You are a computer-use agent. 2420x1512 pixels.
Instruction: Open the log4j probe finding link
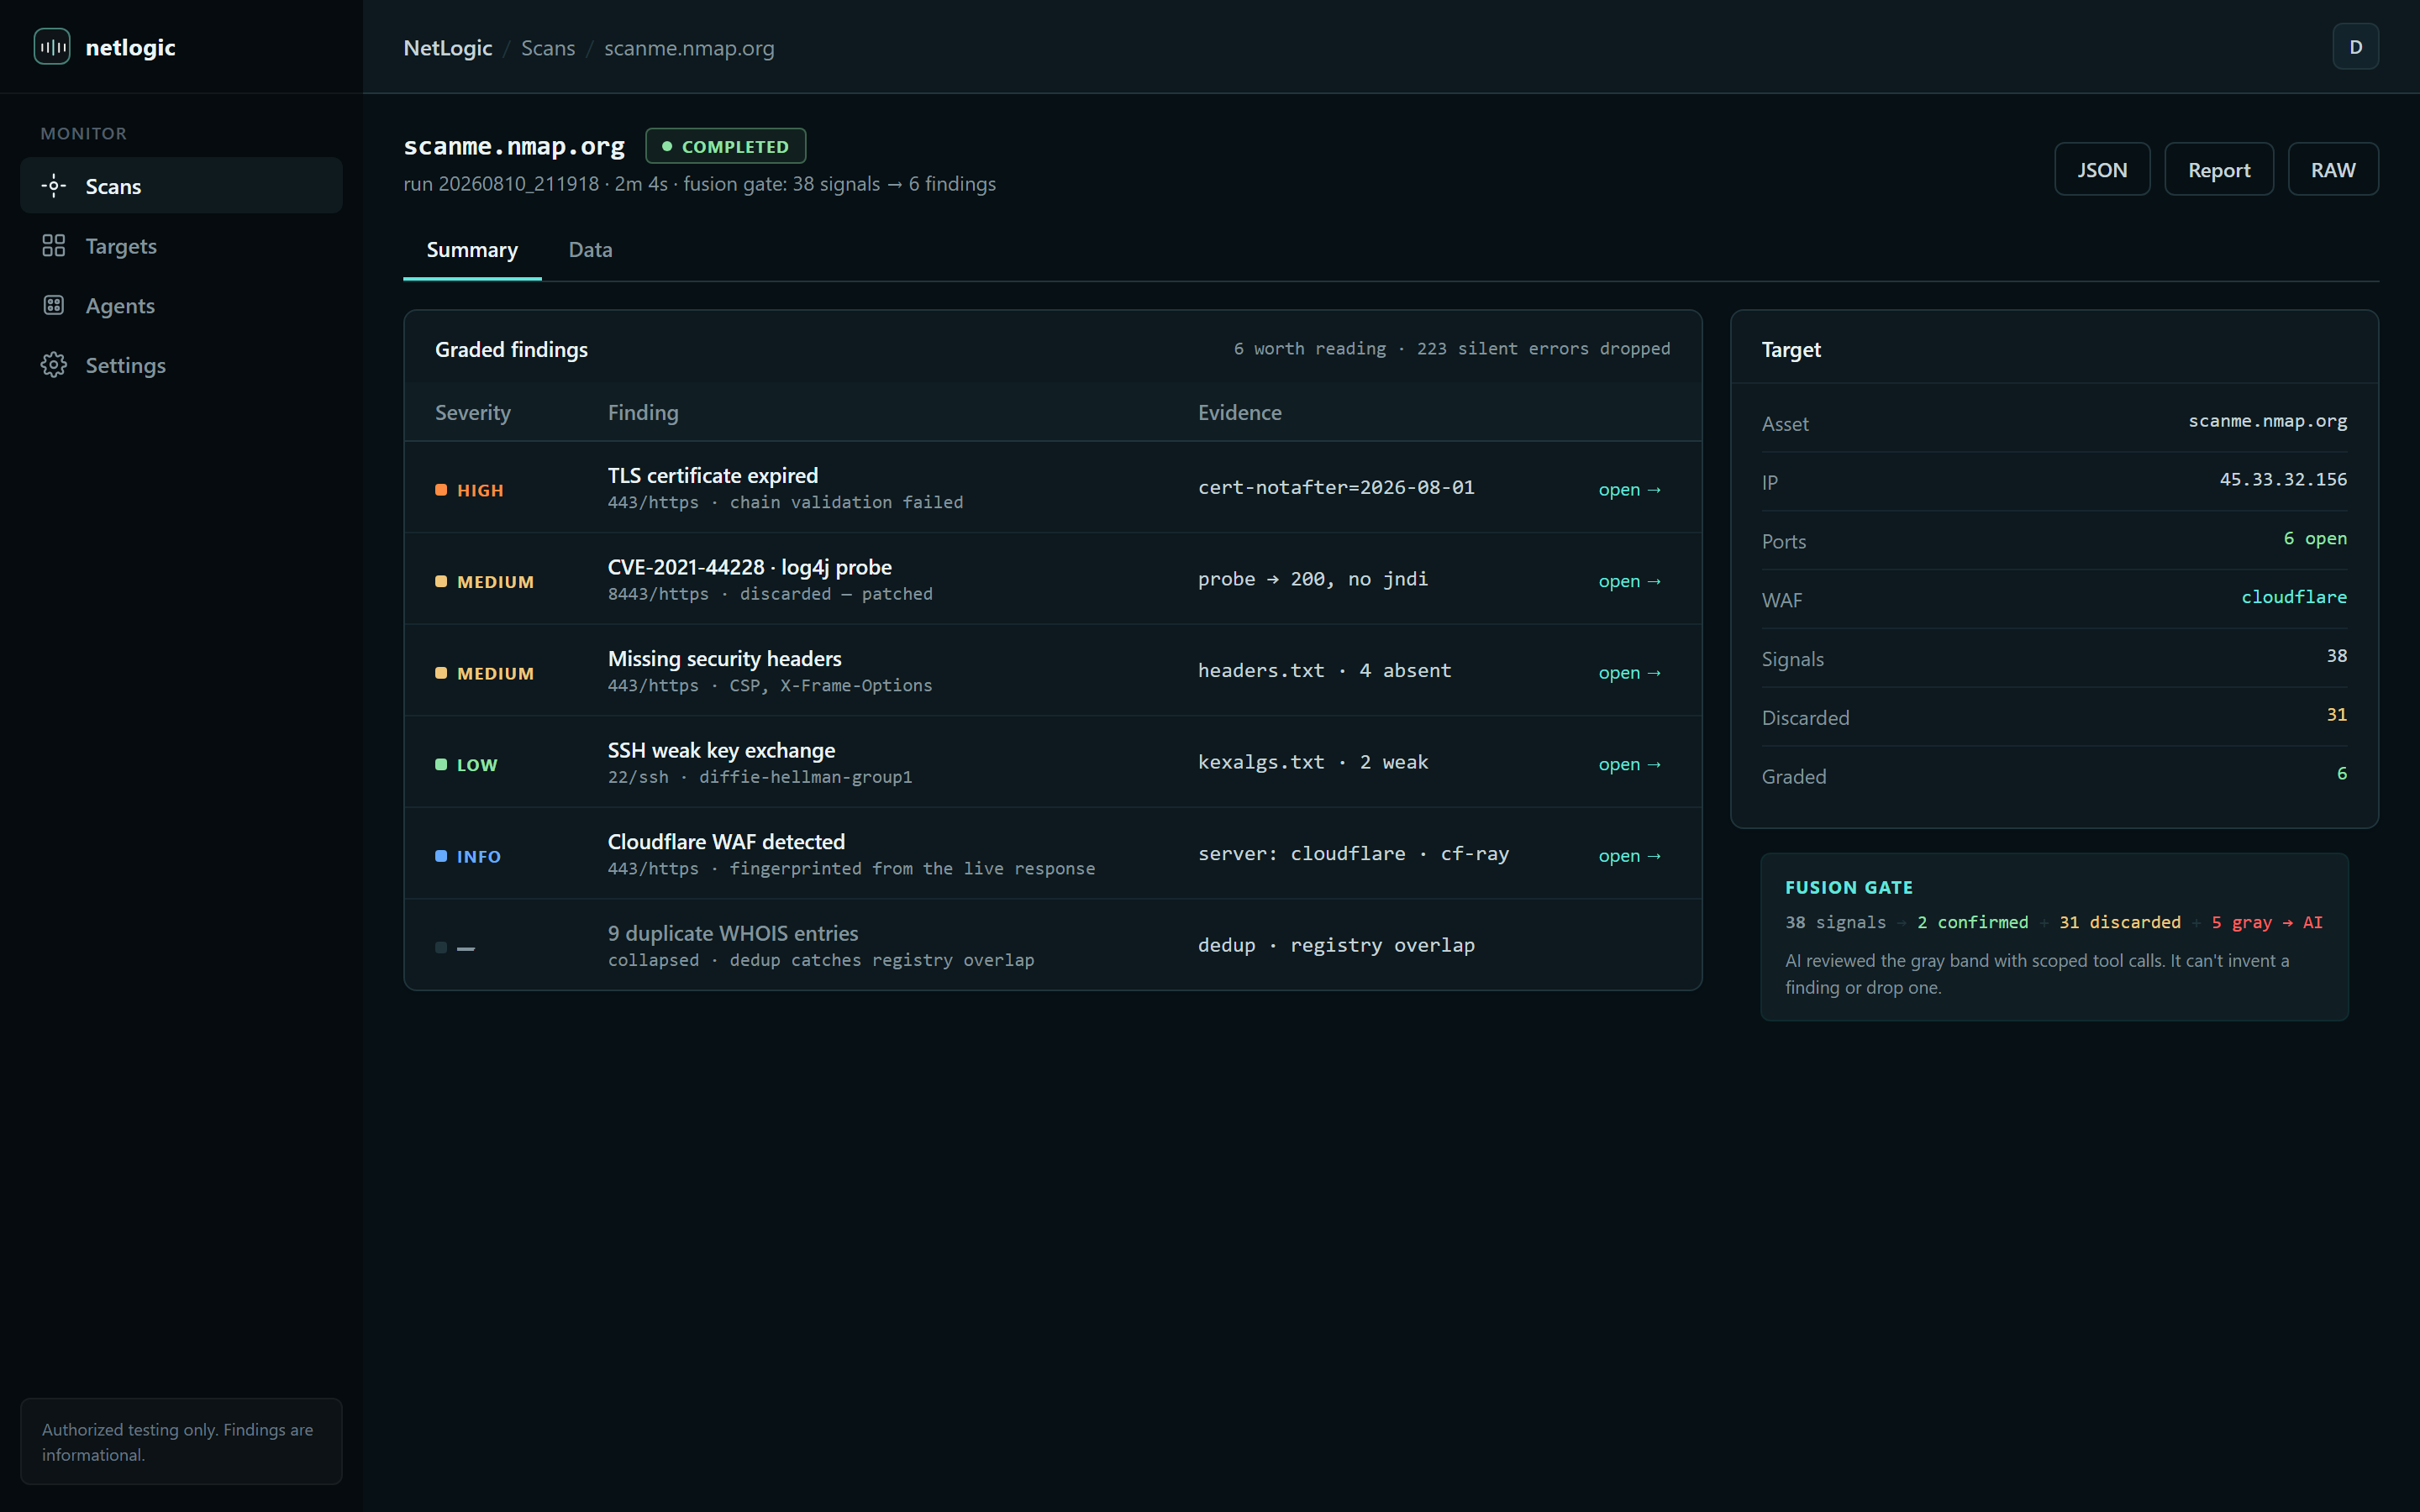1629,582
